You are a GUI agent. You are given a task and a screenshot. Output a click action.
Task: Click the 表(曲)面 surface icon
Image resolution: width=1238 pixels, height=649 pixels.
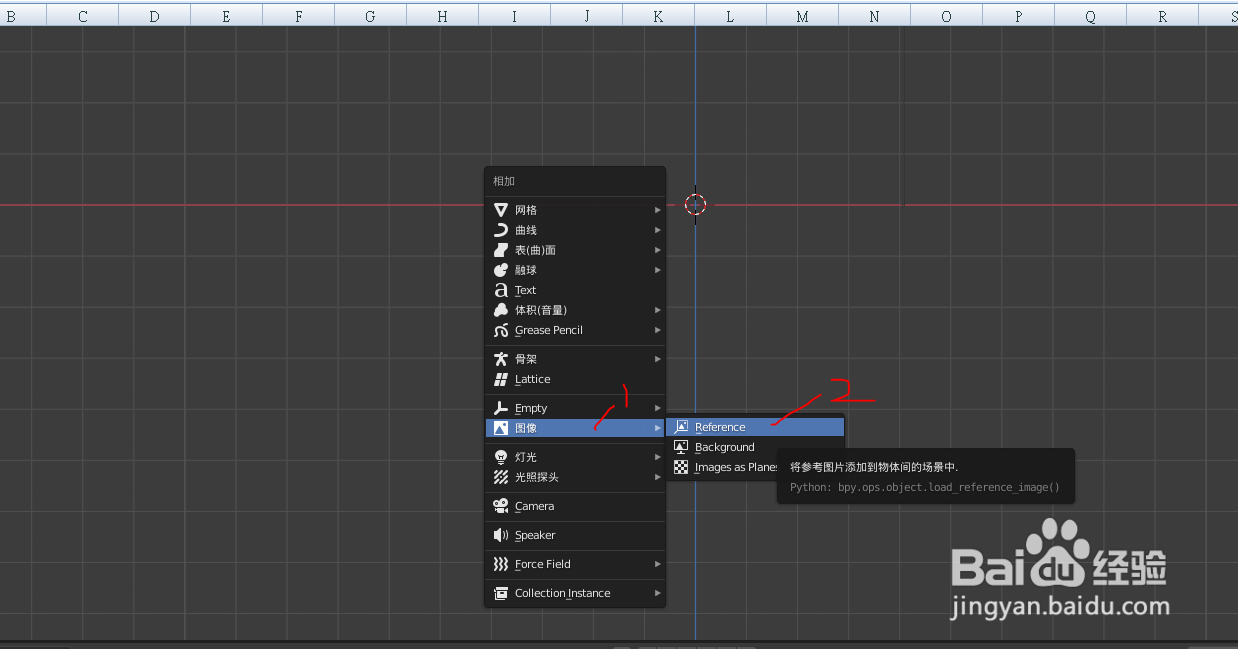501,250
